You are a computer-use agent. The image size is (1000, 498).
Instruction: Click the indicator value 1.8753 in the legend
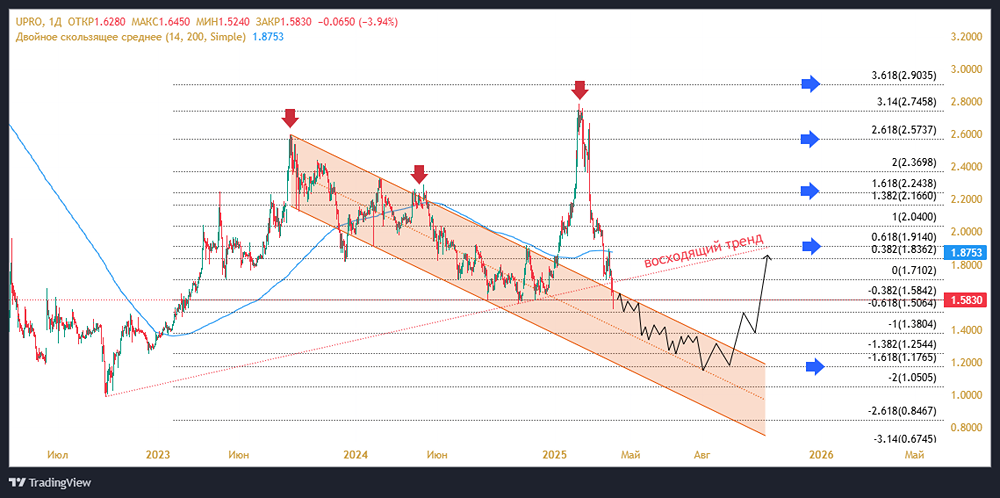tap(268, 37)
